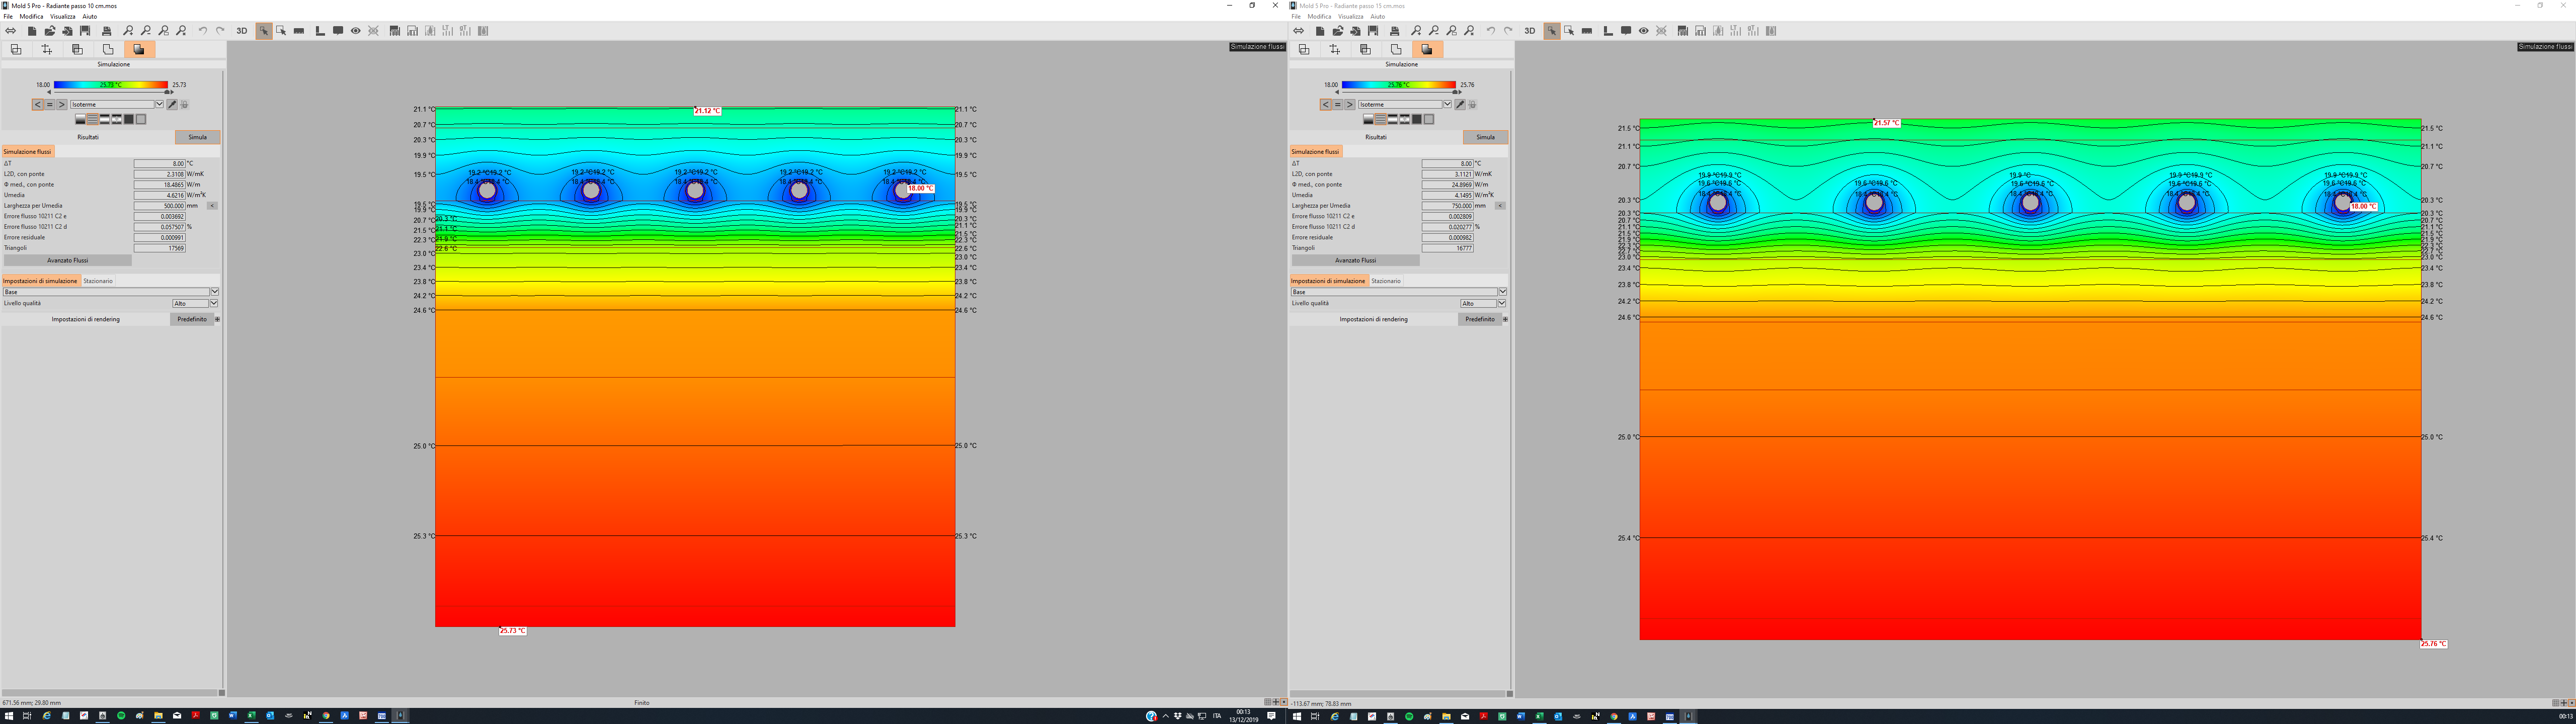
Task: Click the comment bubble tool in the toolbar
Action: click(x=338, y=31)
